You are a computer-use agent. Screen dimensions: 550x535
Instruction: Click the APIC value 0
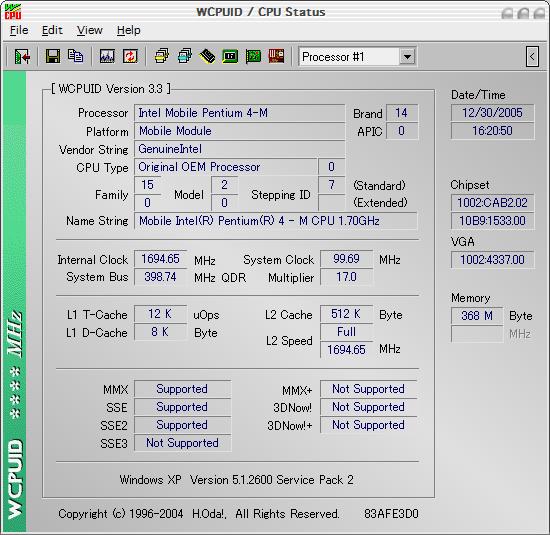coord(402,131)
